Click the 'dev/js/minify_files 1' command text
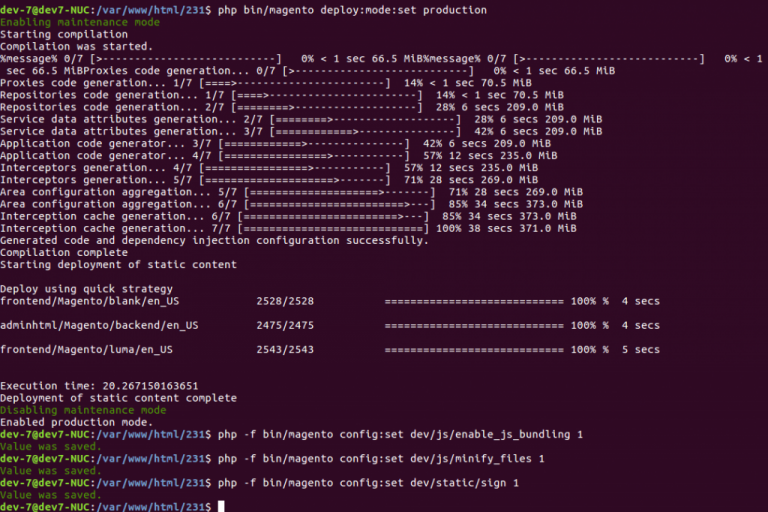 (x=477, y=459)
